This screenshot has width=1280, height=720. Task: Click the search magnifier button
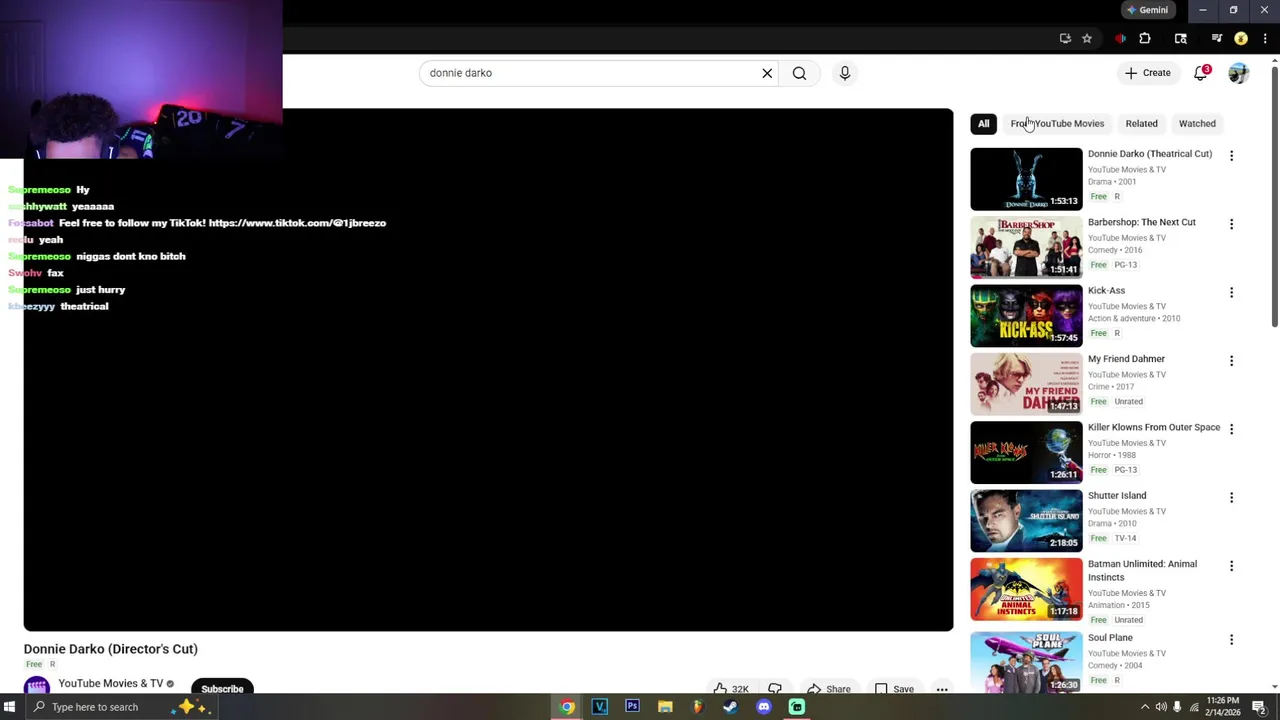click(799, 73)
